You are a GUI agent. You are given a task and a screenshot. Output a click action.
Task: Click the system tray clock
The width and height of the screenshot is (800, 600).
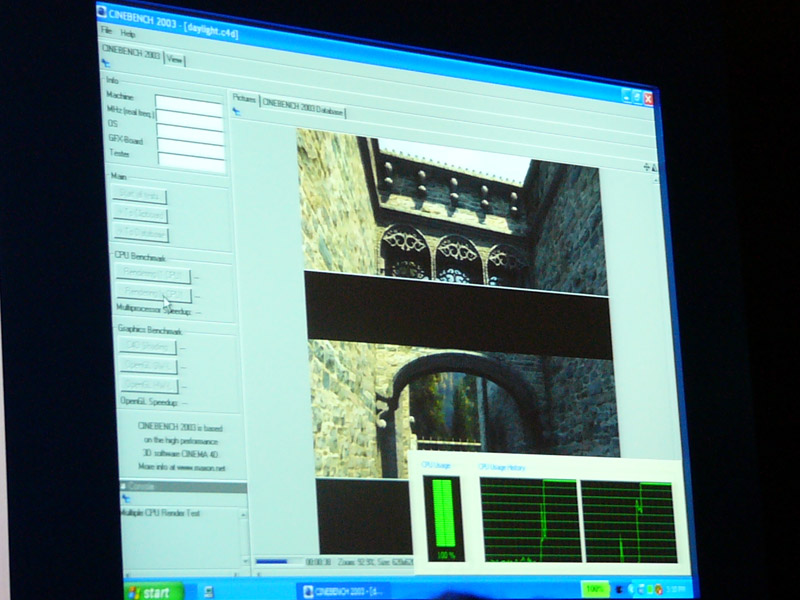[x=676, y=589]
